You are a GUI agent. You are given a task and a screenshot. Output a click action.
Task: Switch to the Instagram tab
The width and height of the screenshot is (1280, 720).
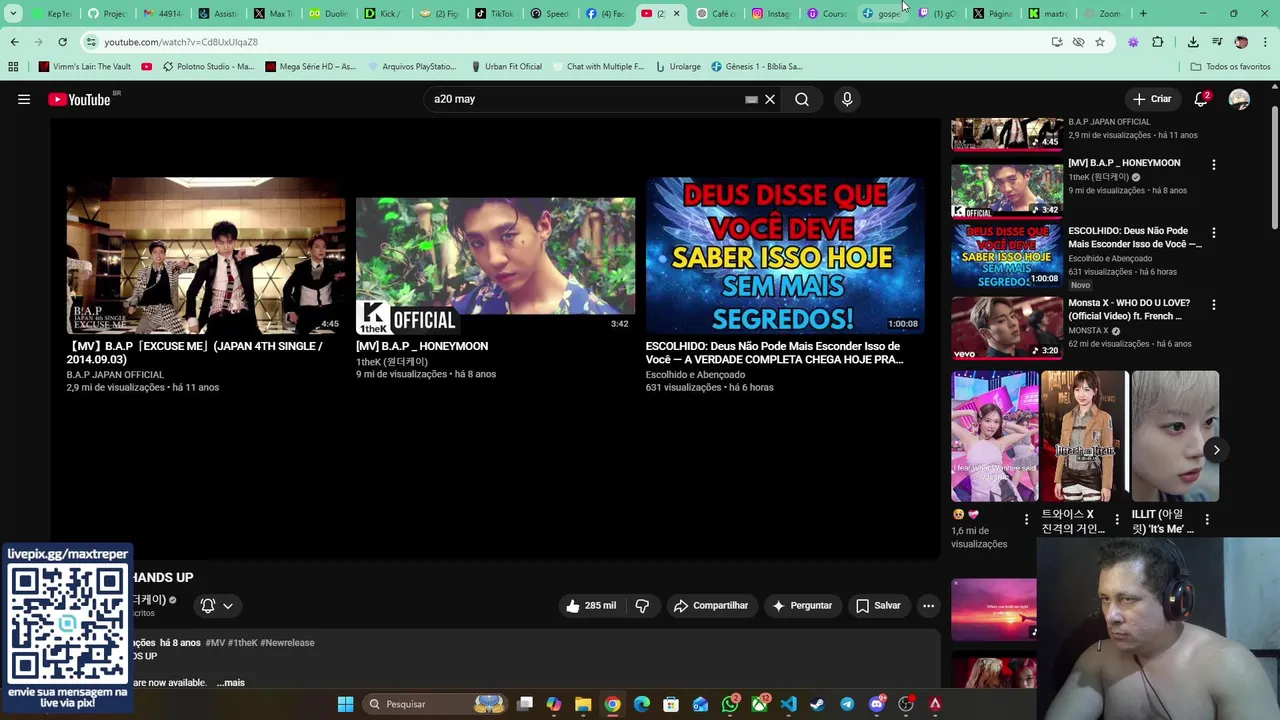pos(770,14)
